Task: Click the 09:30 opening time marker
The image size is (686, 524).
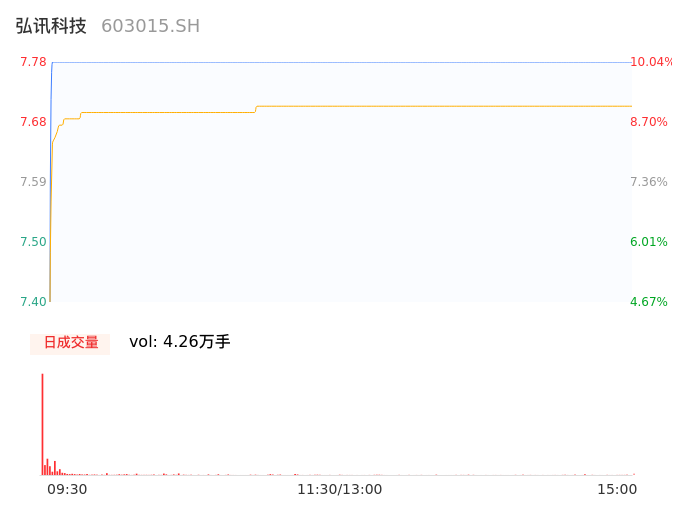Action: 67,489
